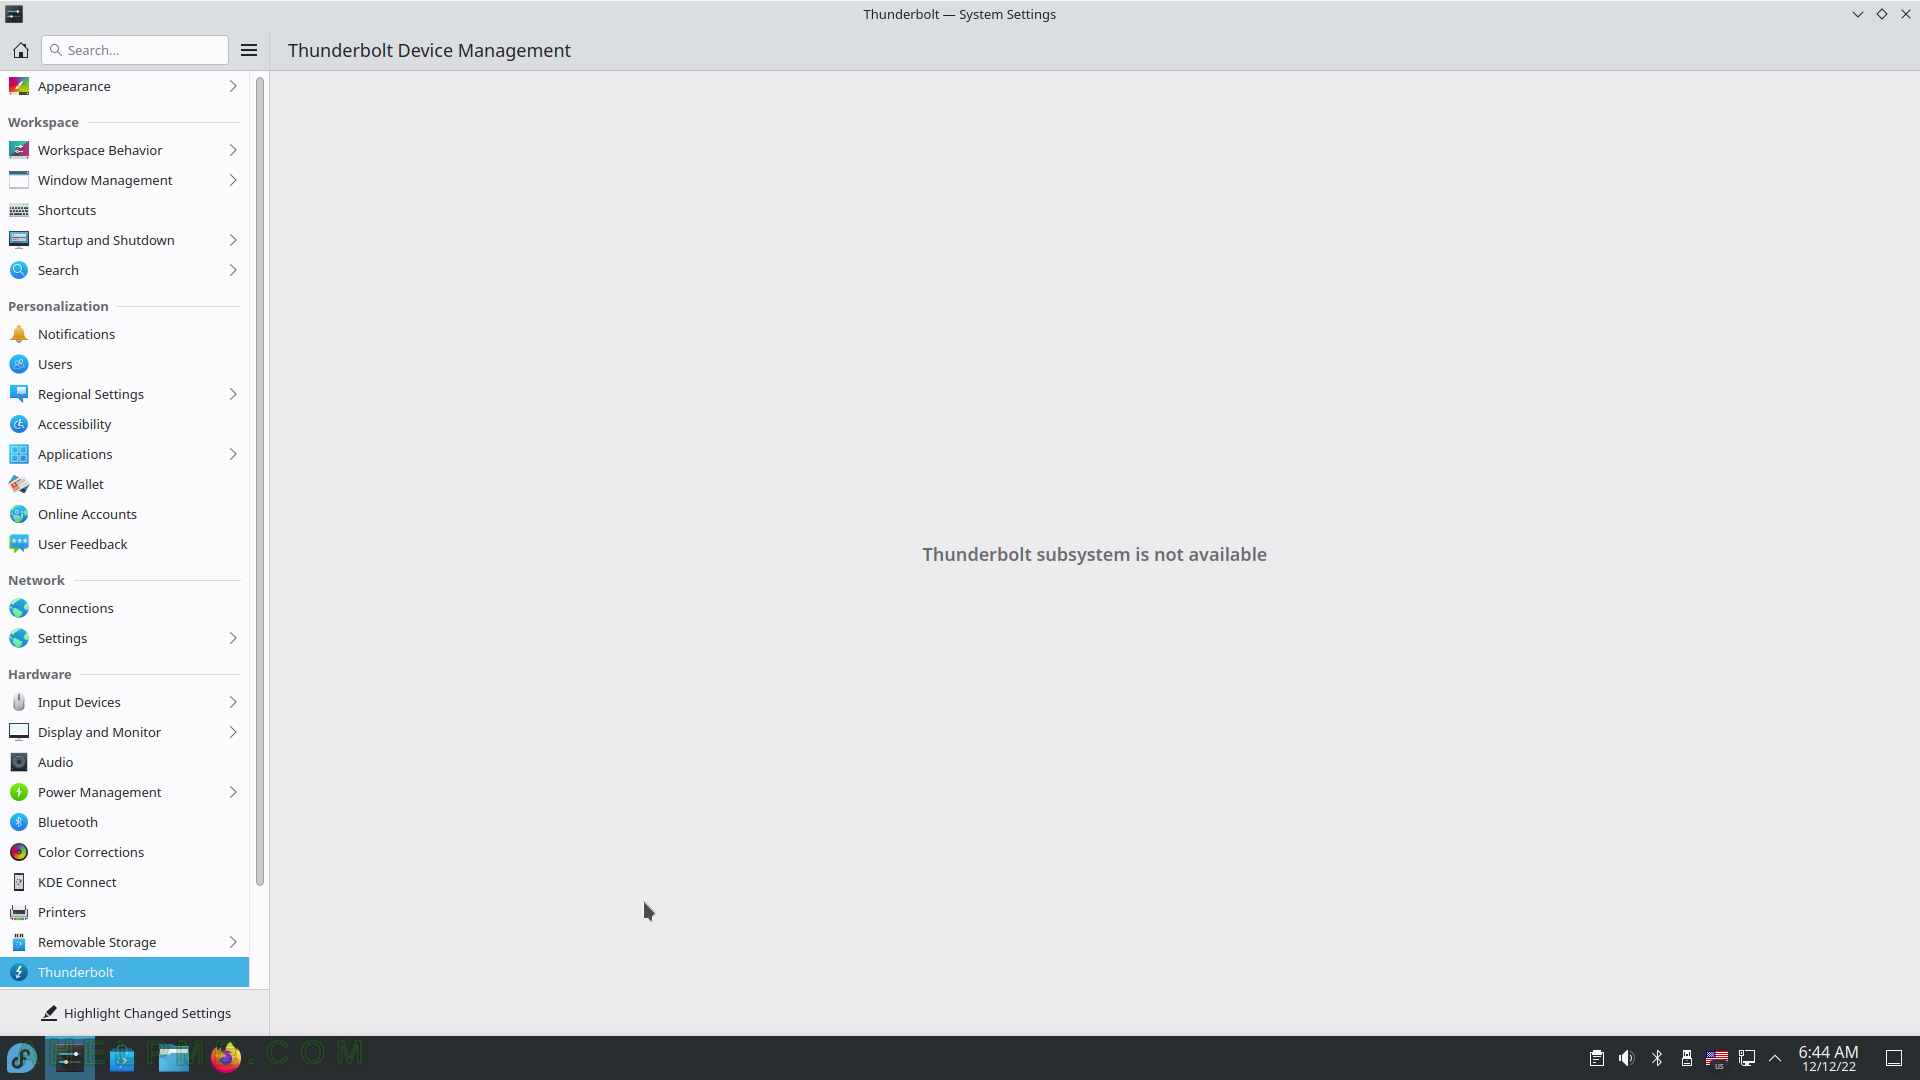Screen dimensions: 1920x1080
Task: Expand the Network Settings chevron
Action: pos(233,638)
